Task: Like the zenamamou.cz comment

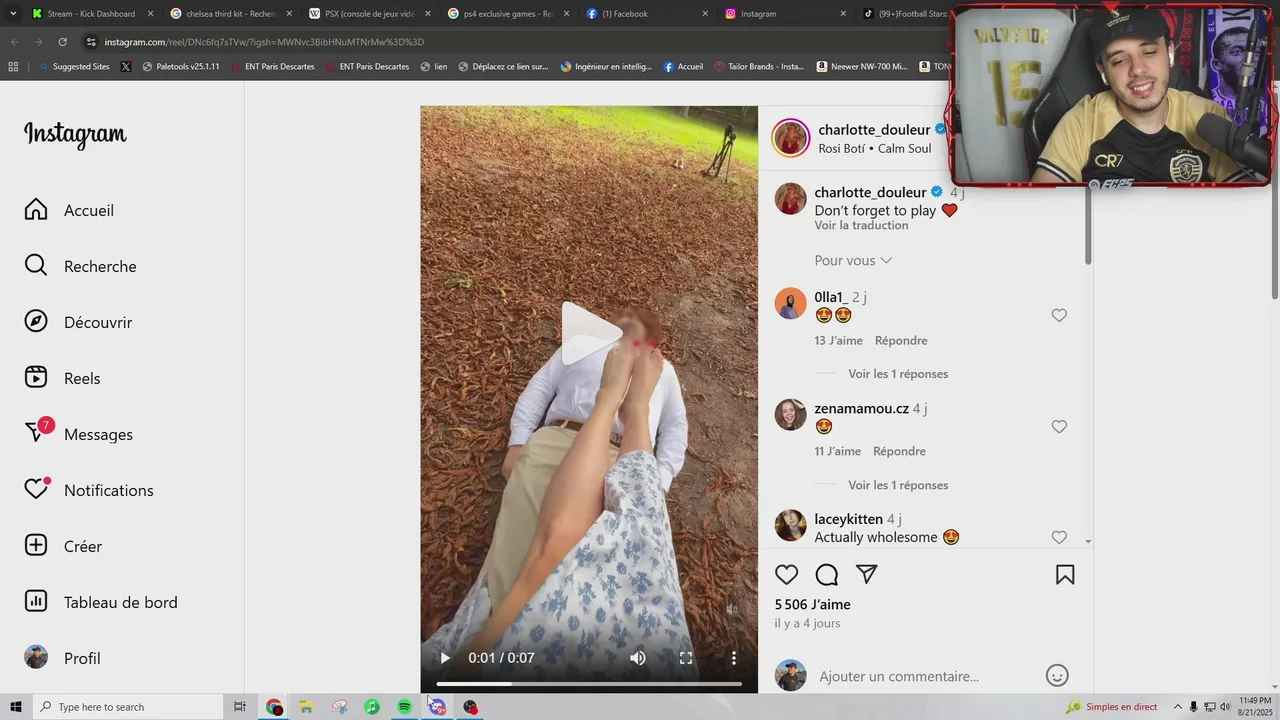Action: (x=1059, y=427)
